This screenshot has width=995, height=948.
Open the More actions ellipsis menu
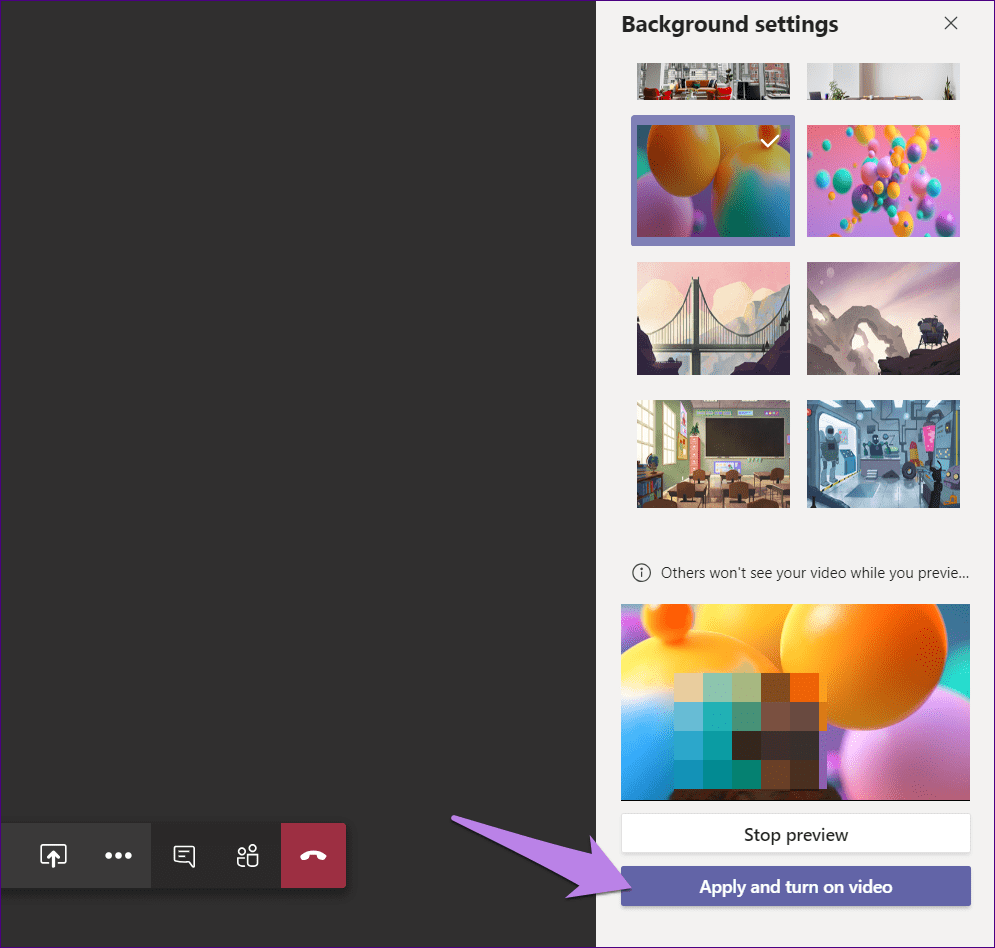pos(118,855)
